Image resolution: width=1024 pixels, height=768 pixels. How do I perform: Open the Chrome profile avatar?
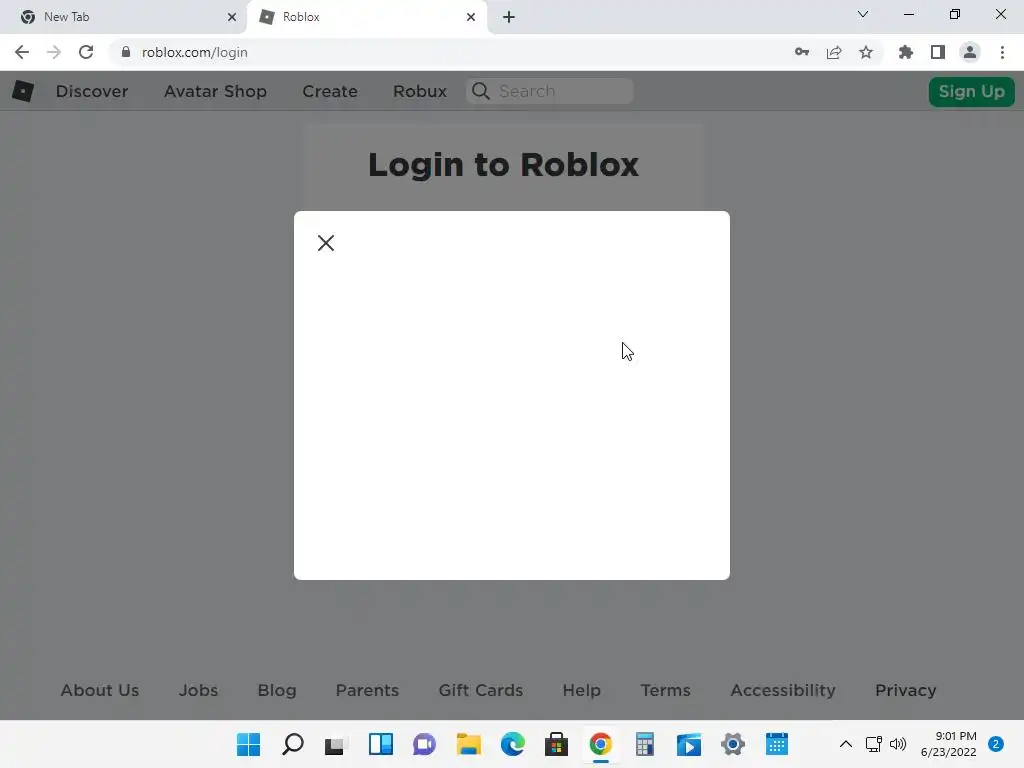[970, 52]
